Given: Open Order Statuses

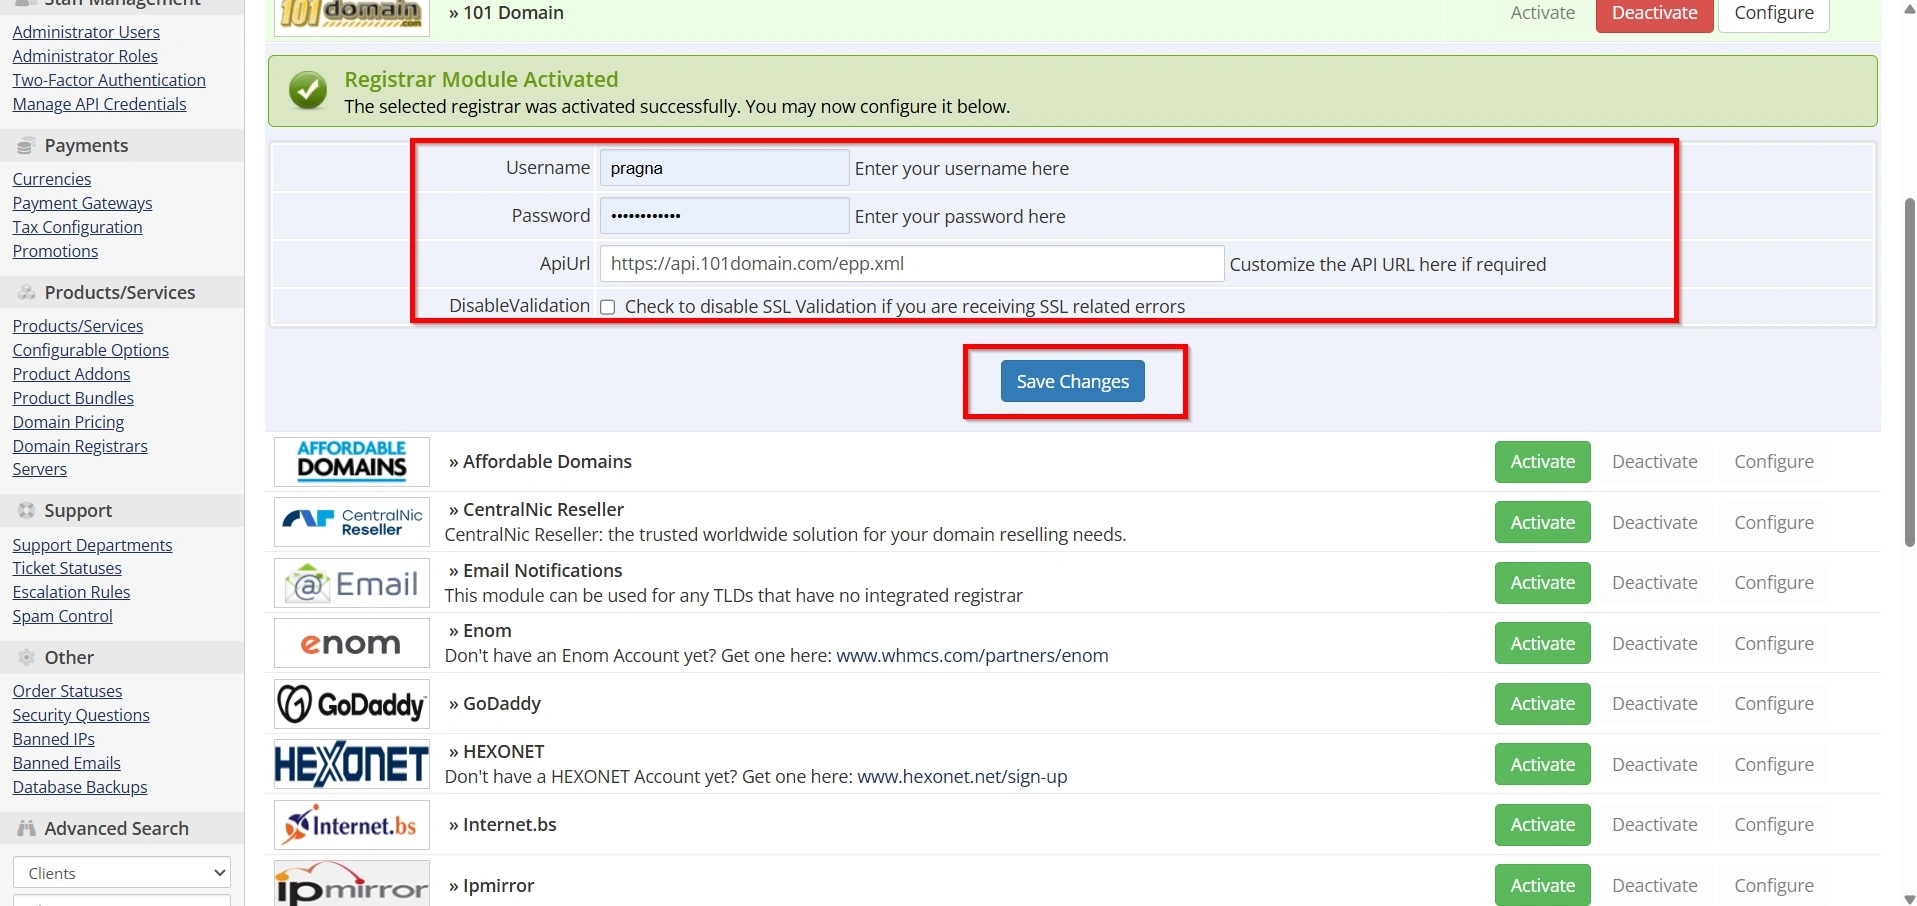Looking at the screenshot, I should tap(67, 691).
